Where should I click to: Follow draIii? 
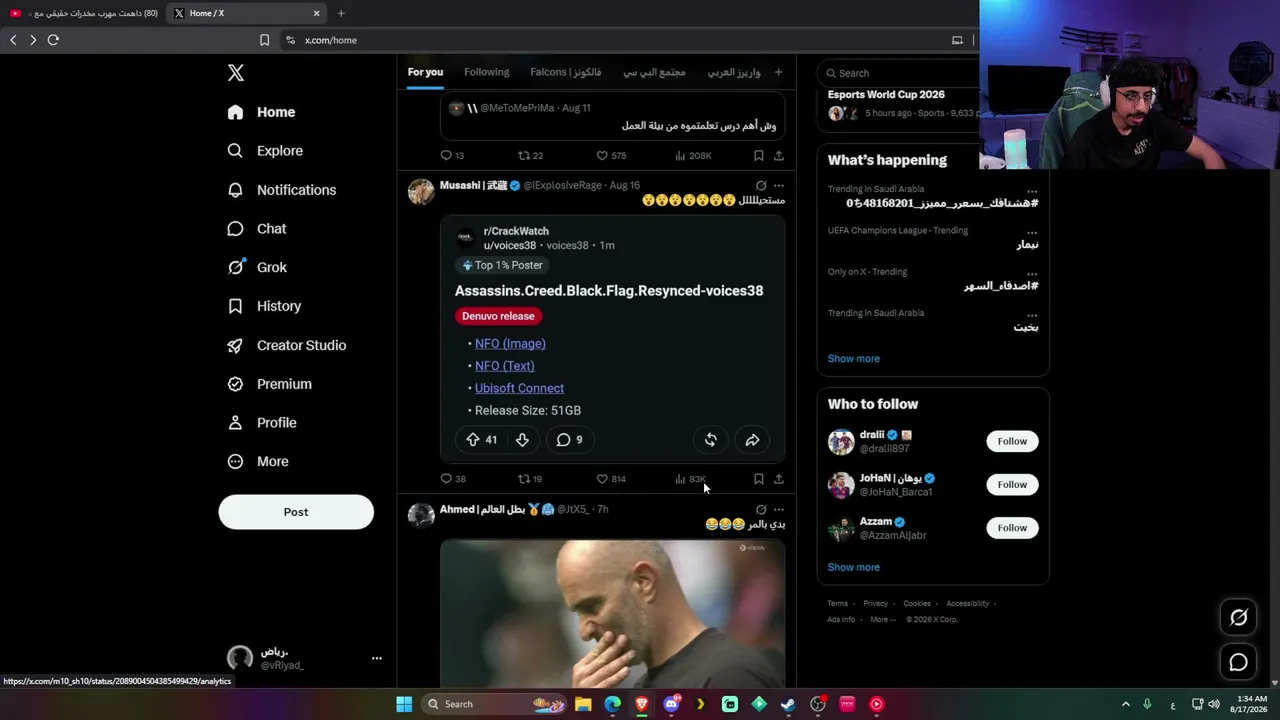pyautogui.click(x=1012, y=441)
